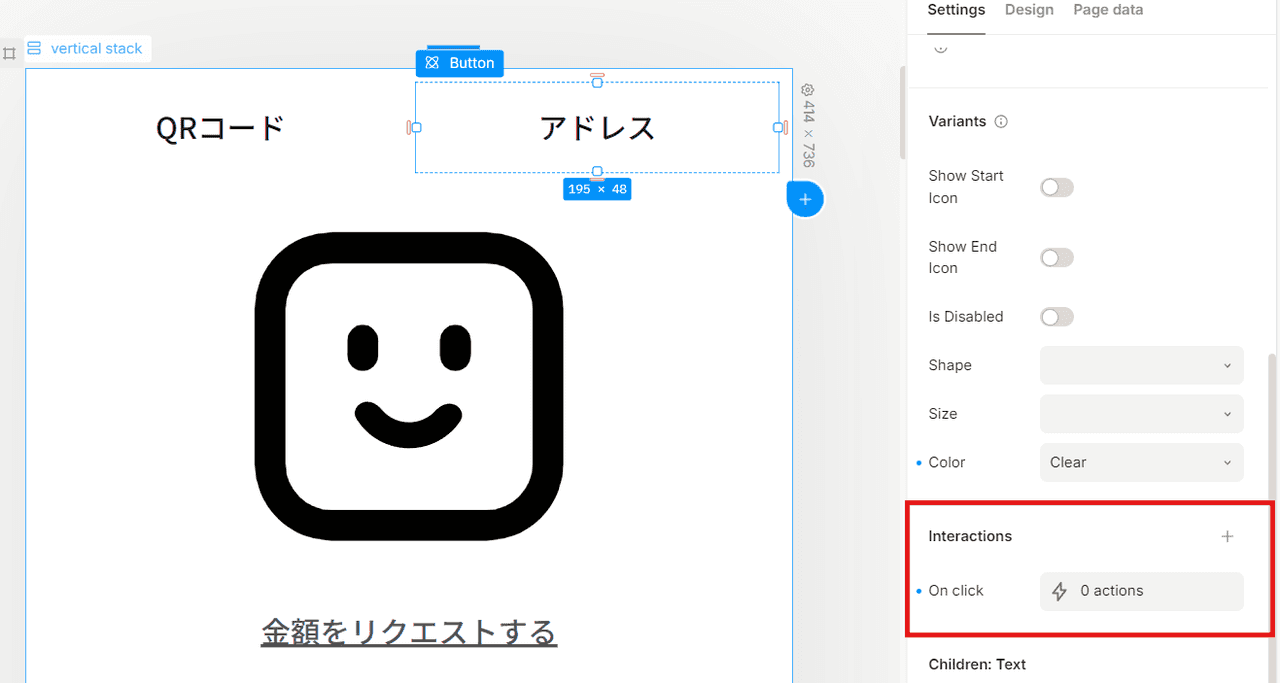This screenshot has height=683, width=1280.
Task: Open the Settings tab
Action: pyautogui.click(x=956, y=10)
